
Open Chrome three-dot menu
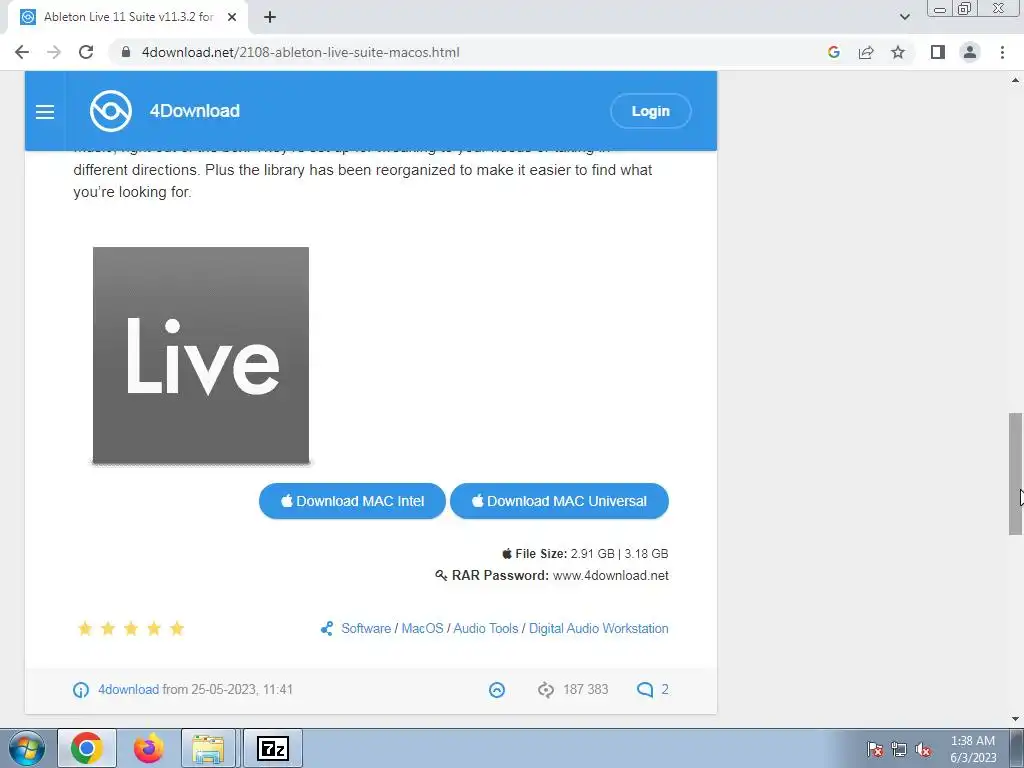pos(1002,52)
